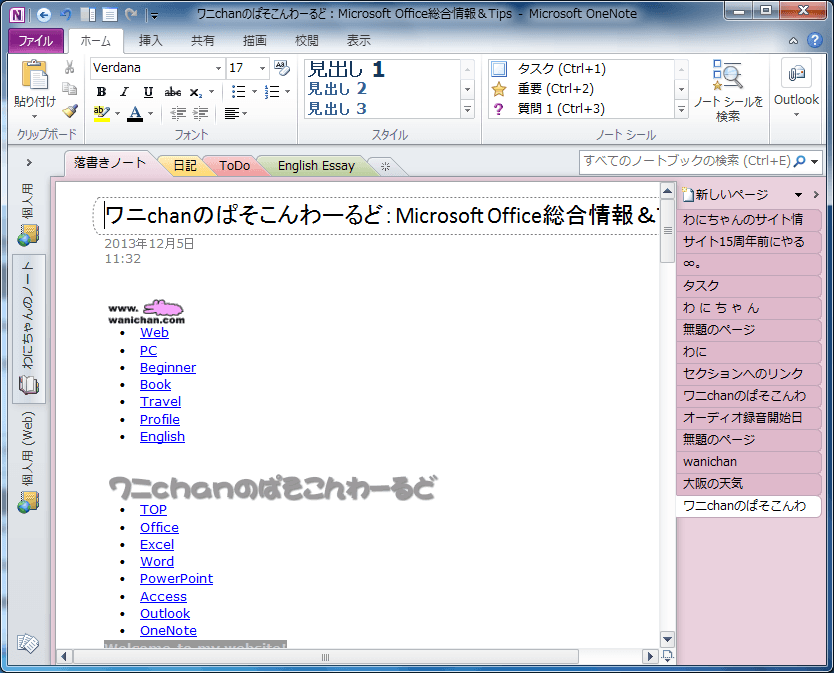Open highlight color dropdown arrow
Viewport: 834px width, 673px height.
(x=118, y=113)
